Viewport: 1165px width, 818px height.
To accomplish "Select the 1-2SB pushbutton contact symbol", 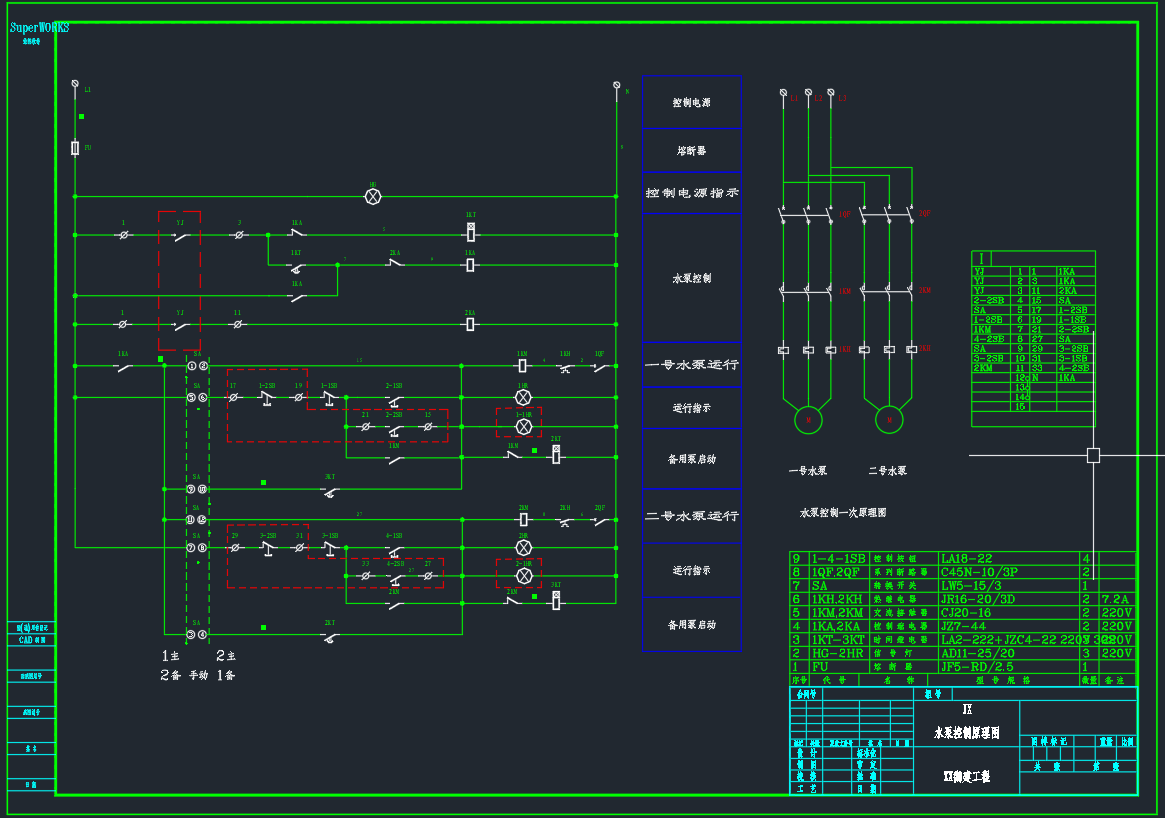I will coord(266,397).
